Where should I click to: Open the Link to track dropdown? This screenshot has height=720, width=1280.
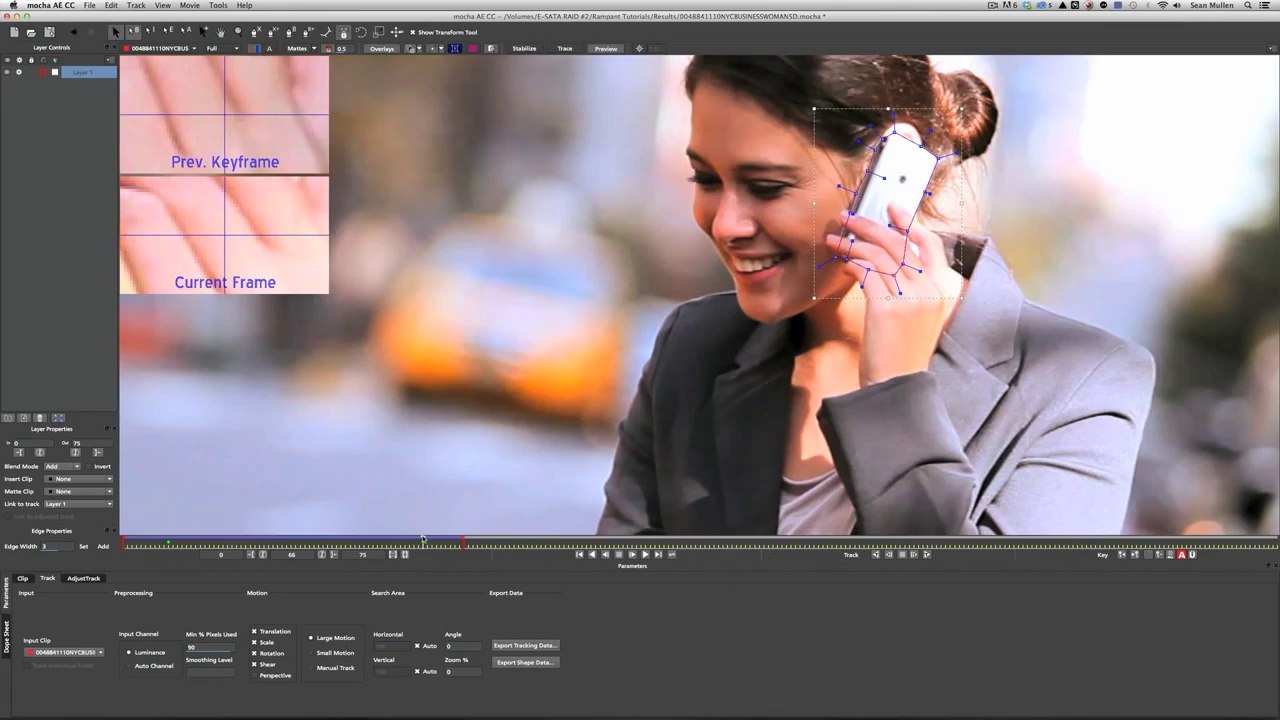point(78,504)
